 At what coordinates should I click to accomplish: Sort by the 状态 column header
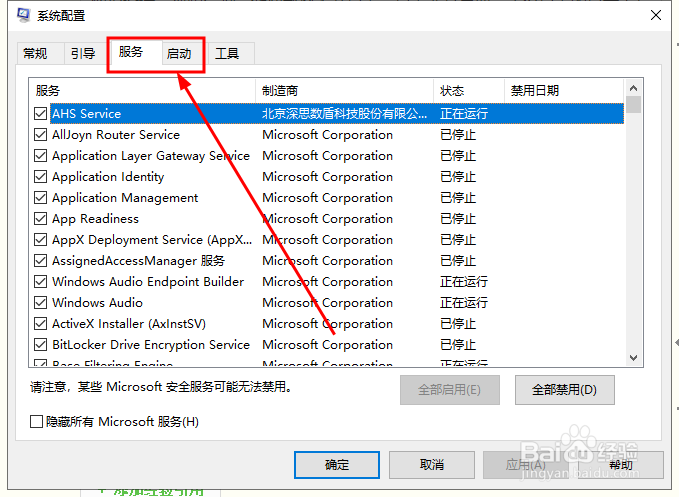(x=469, y=90)
